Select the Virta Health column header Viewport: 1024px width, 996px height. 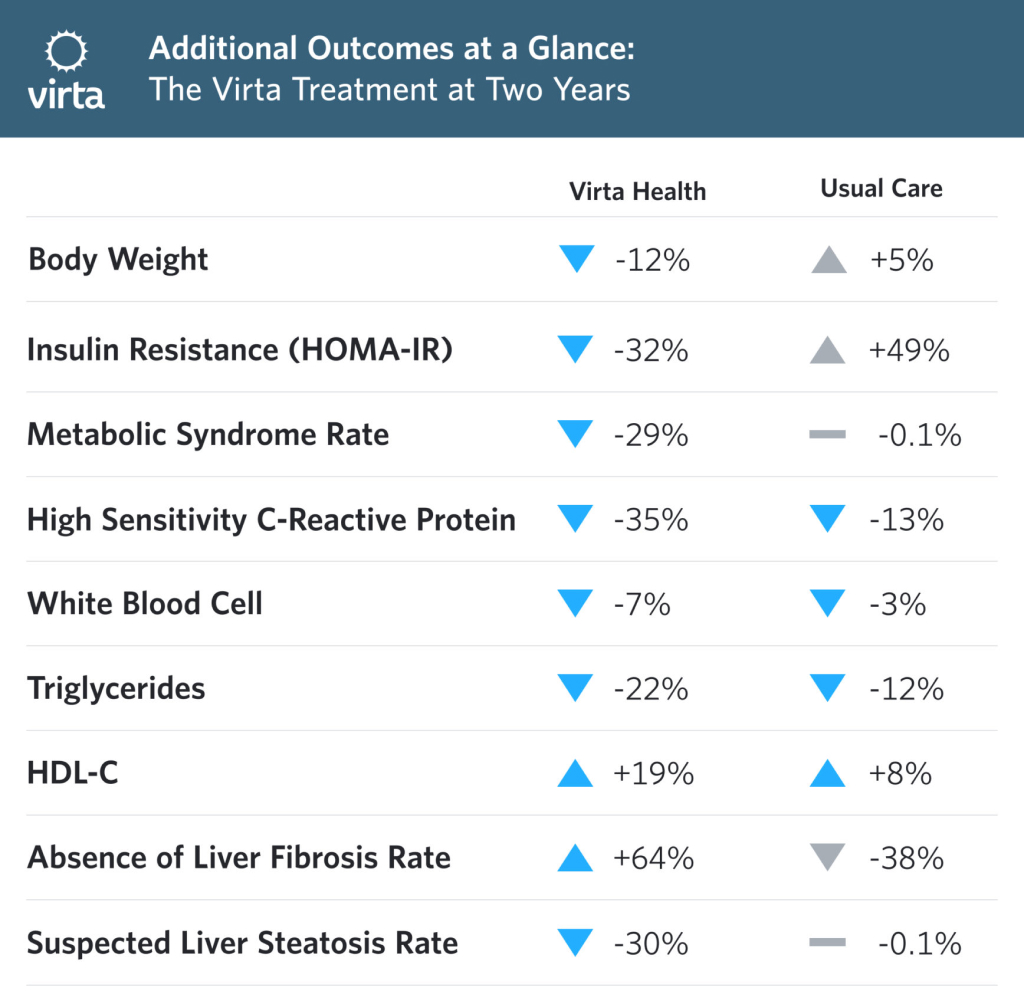(637, 191)
